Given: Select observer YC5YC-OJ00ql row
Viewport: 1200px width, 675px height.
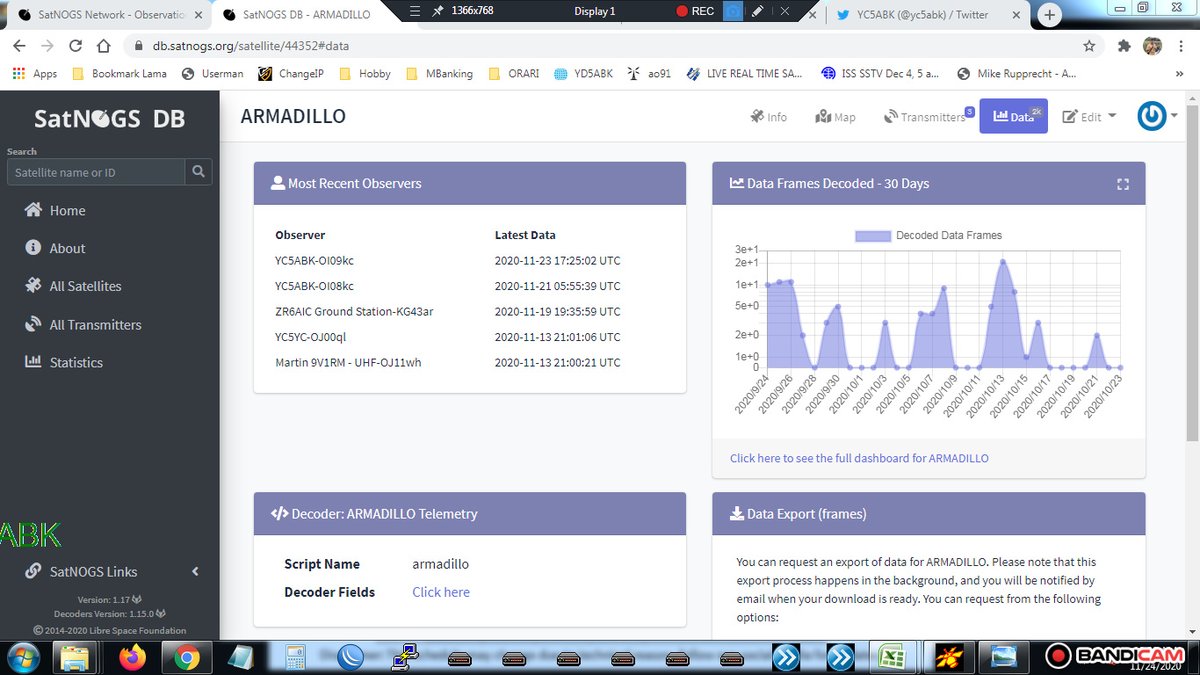Looking at the screenshot, I should coord(470,337).
